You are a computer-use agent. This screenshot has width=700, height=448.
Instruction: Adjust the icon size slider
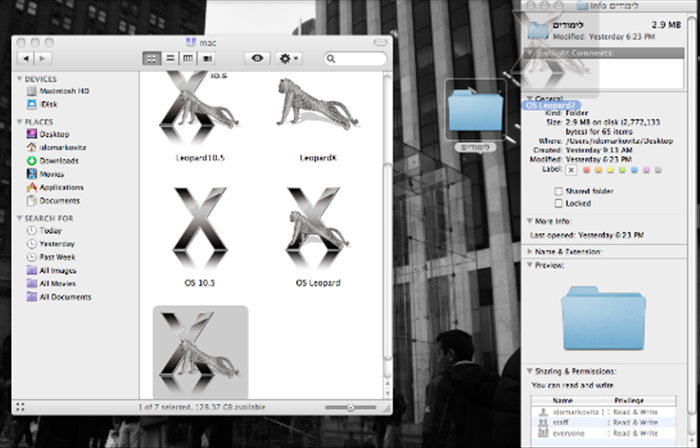click(350, 407)
